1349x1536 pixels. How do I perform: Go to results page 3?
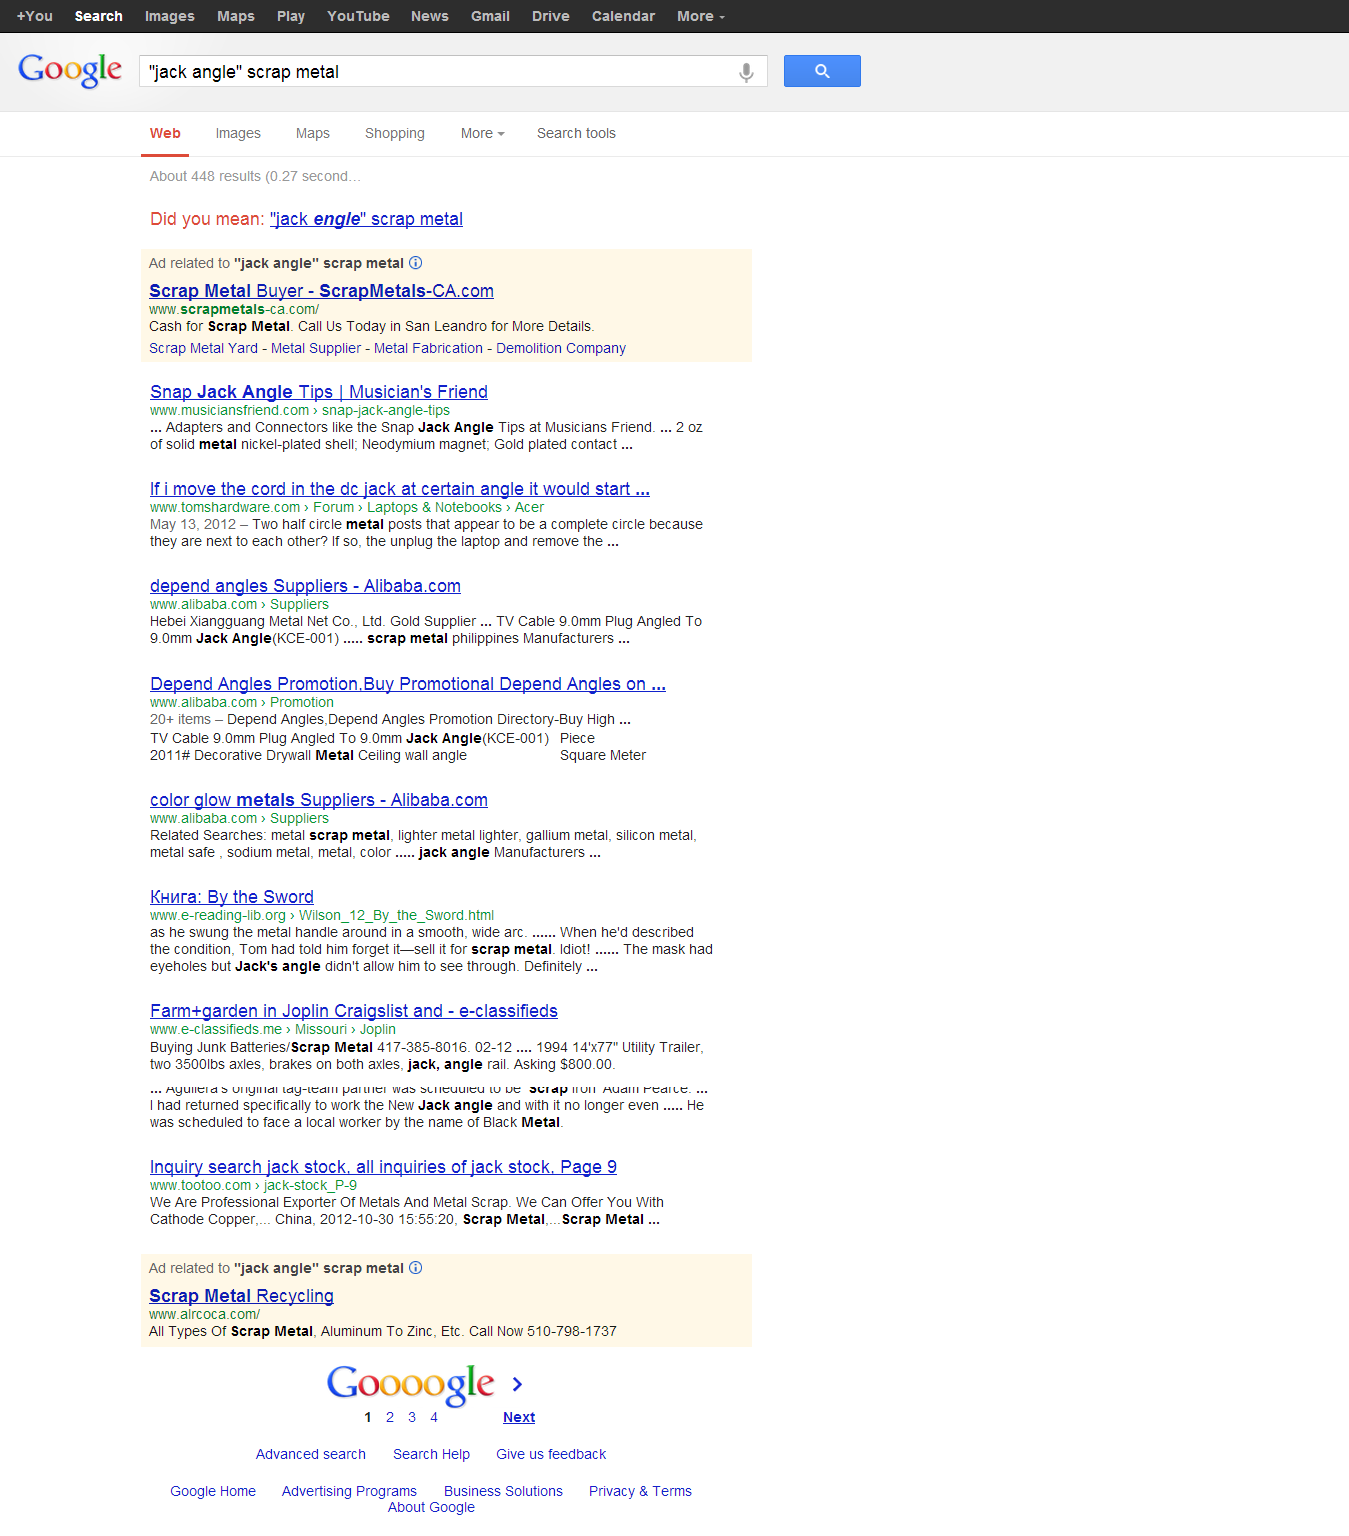pos(412,1417)
